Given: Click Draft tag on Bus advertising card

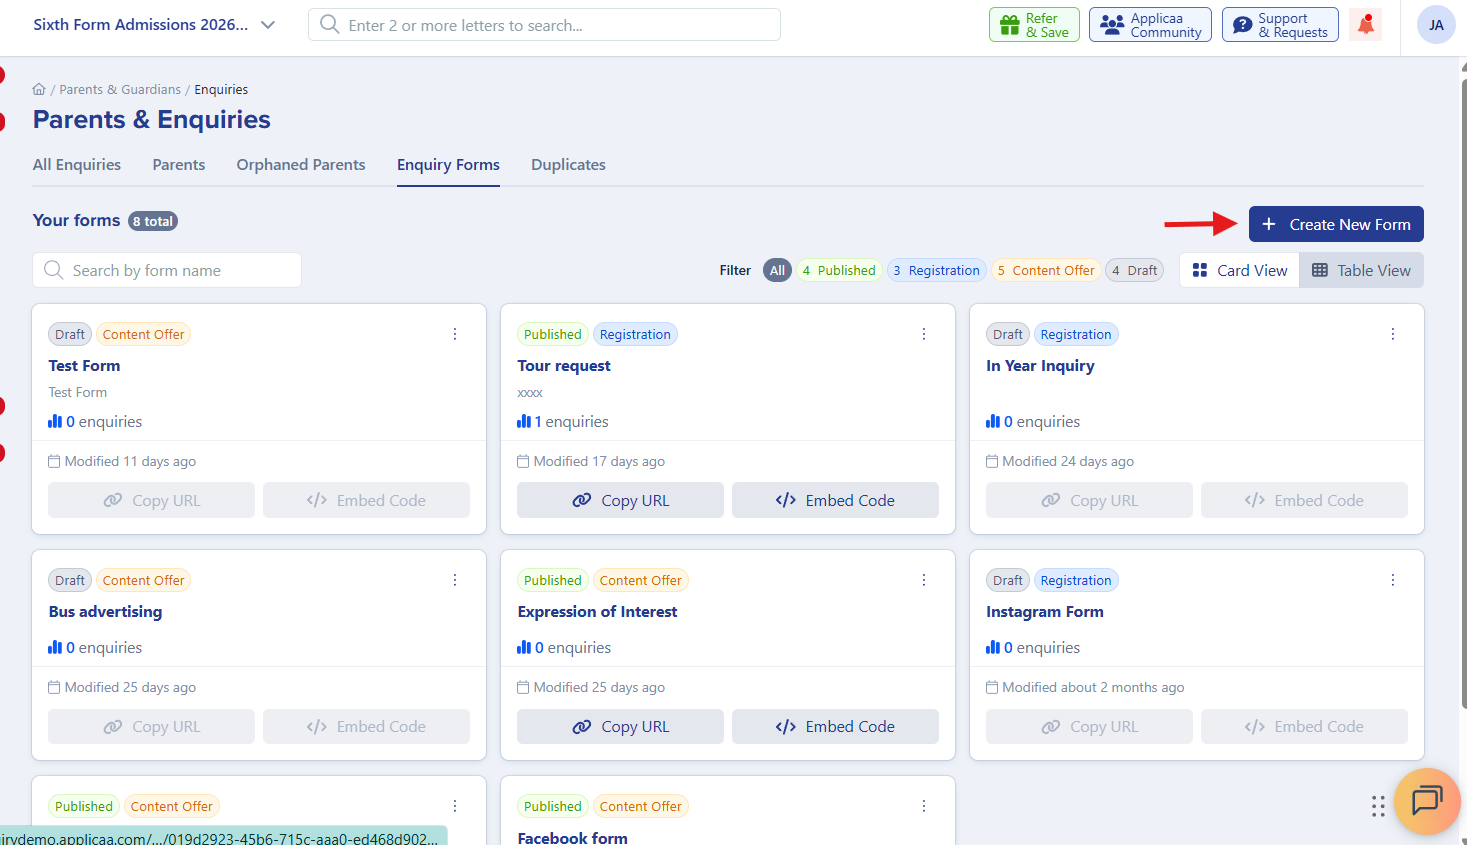Looking at the screenshot, I should click(x=70, y=580).
